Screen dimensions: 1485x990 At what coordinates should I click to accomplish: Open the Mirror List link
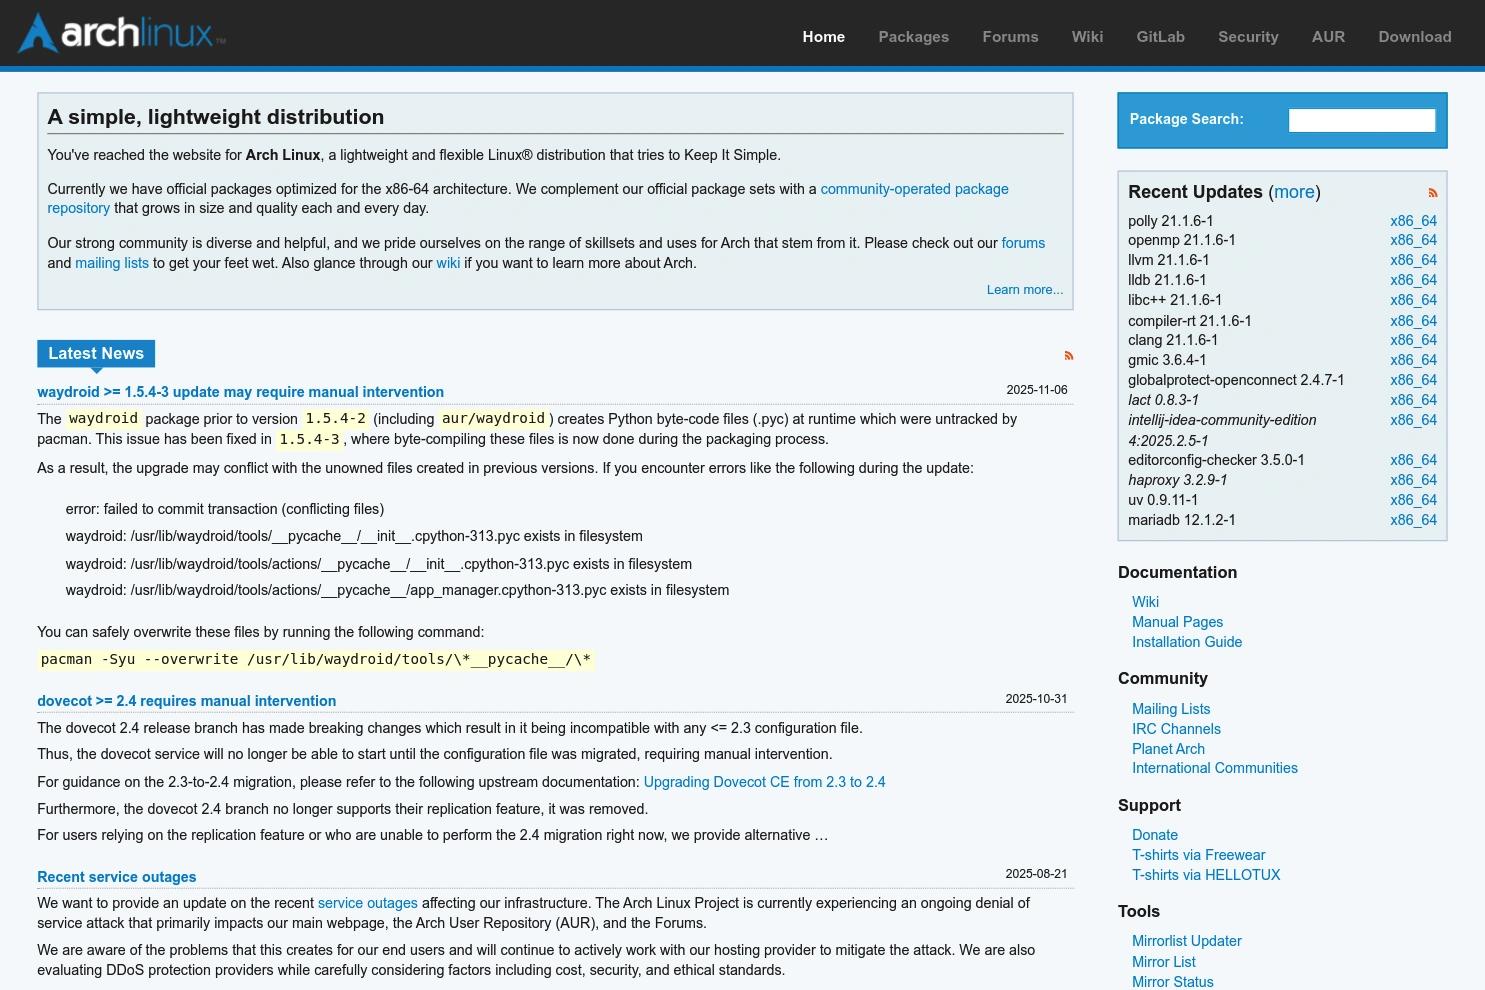(x=1164, y=962)
